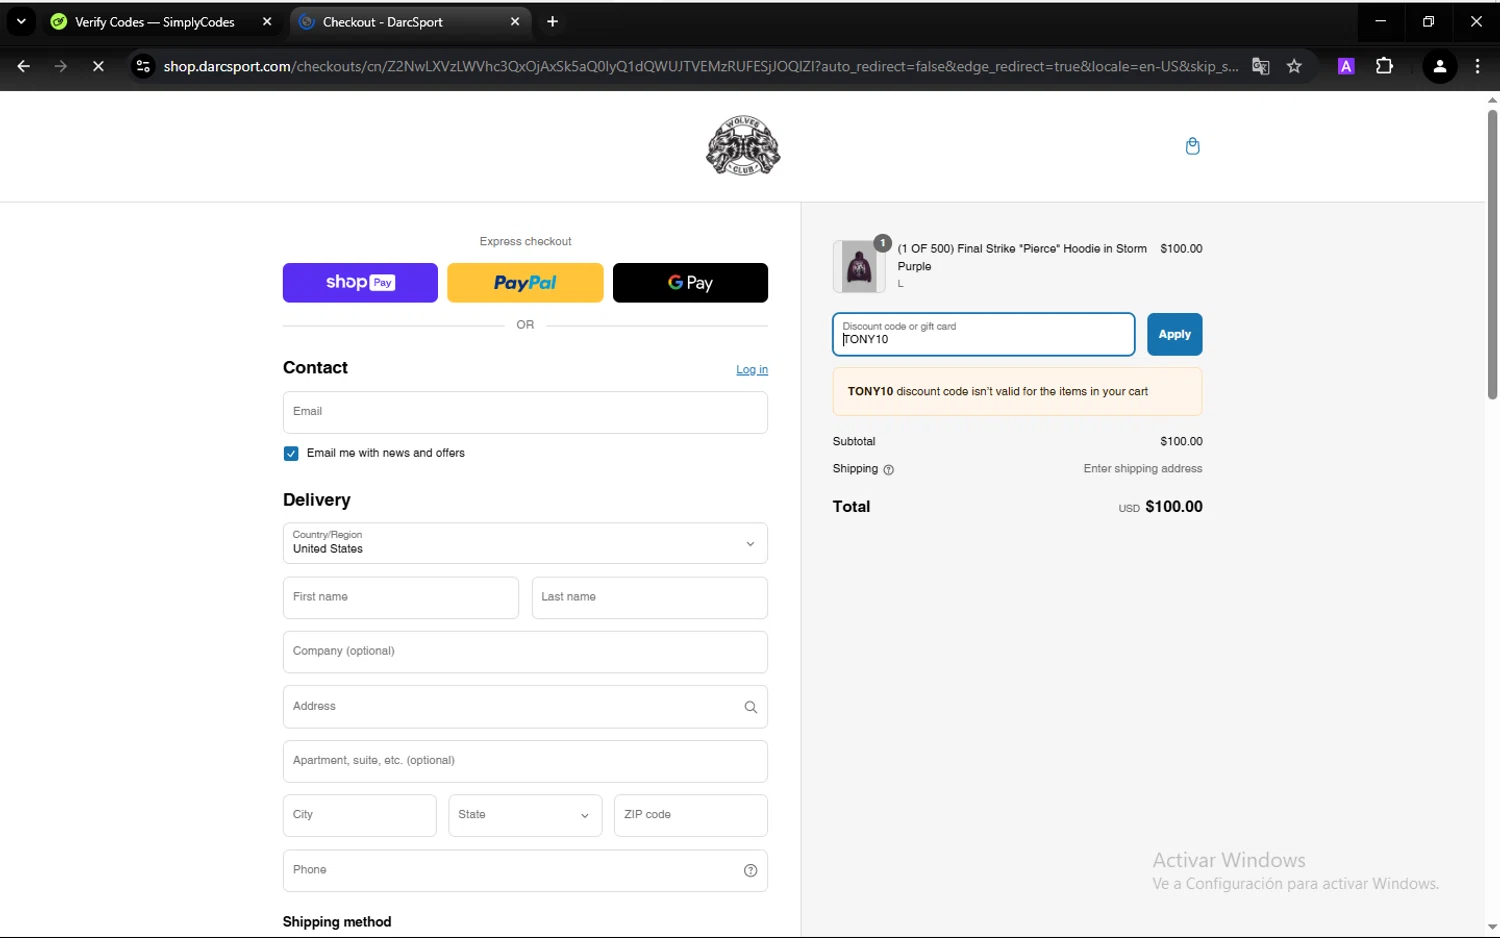Screen dimensions: 1500x938
Task: Pay with PayPal express button
Action: coord(525,283)
